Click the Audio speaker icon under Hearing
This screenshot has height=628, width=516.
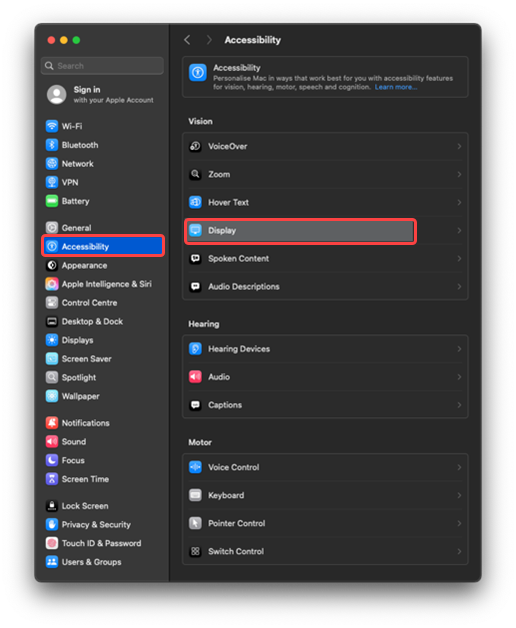[x=195, y=377]
